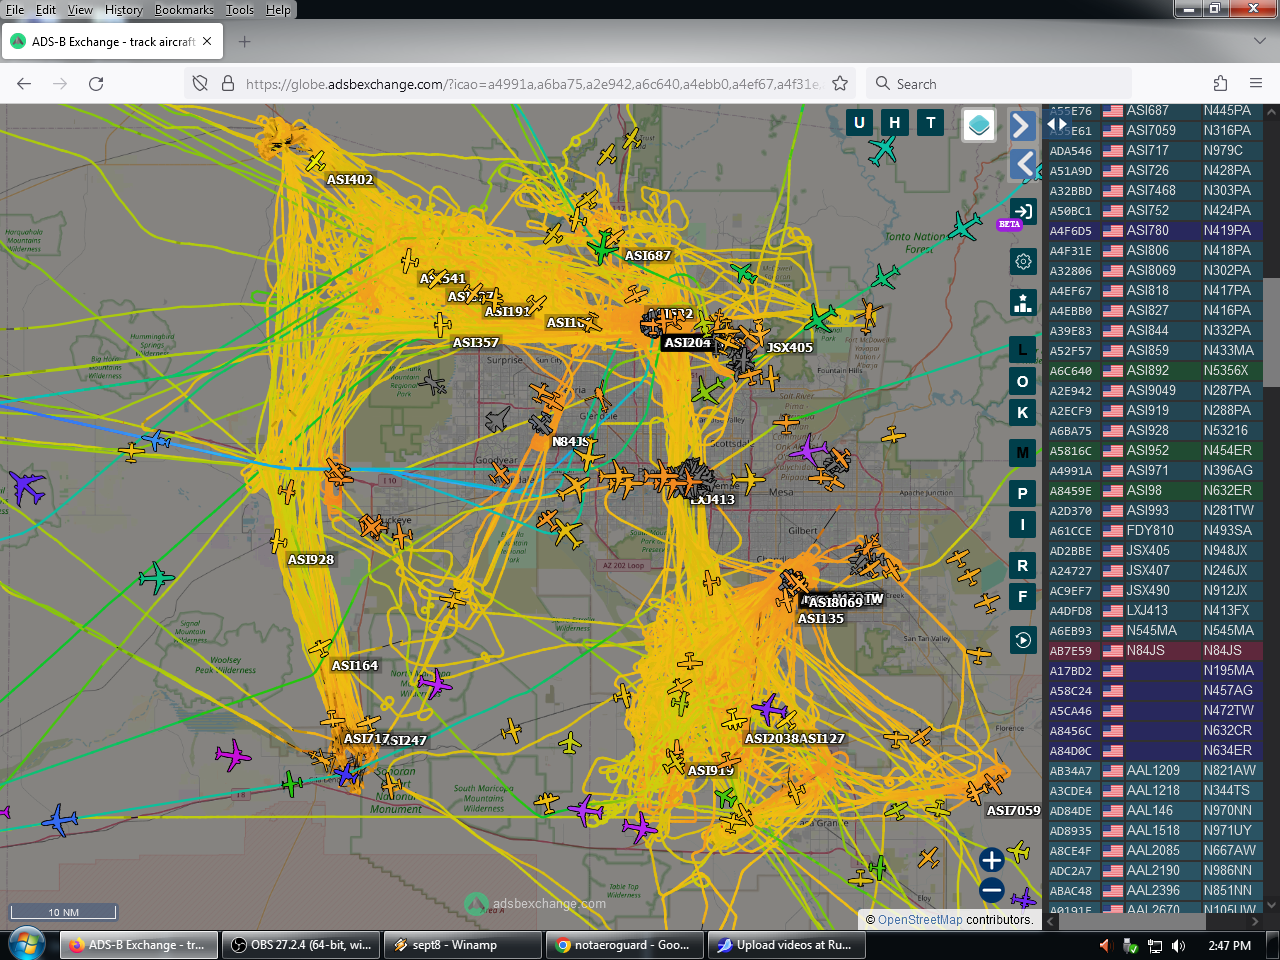Click the muted red speaker tray icon
This screenshot has width=1280, height=960.
point(1106,945)
